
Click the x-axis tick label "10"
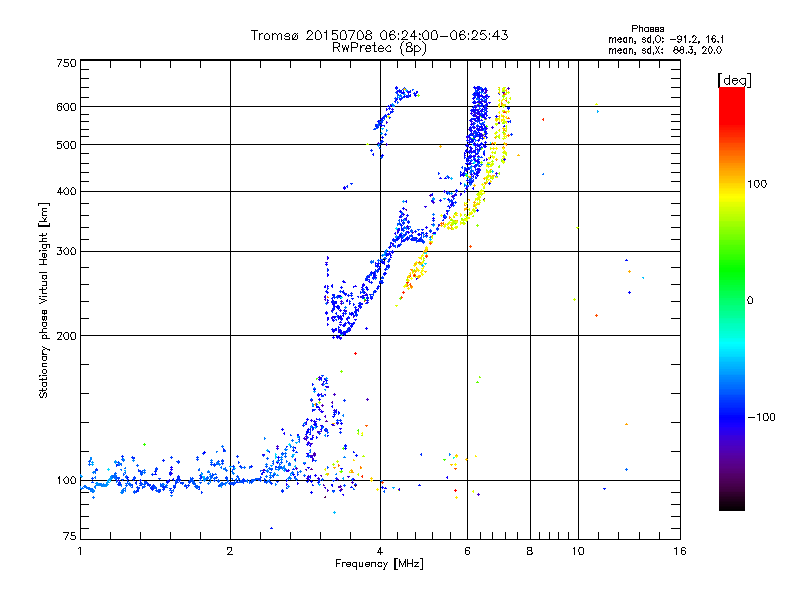click(x=578, y=551)
